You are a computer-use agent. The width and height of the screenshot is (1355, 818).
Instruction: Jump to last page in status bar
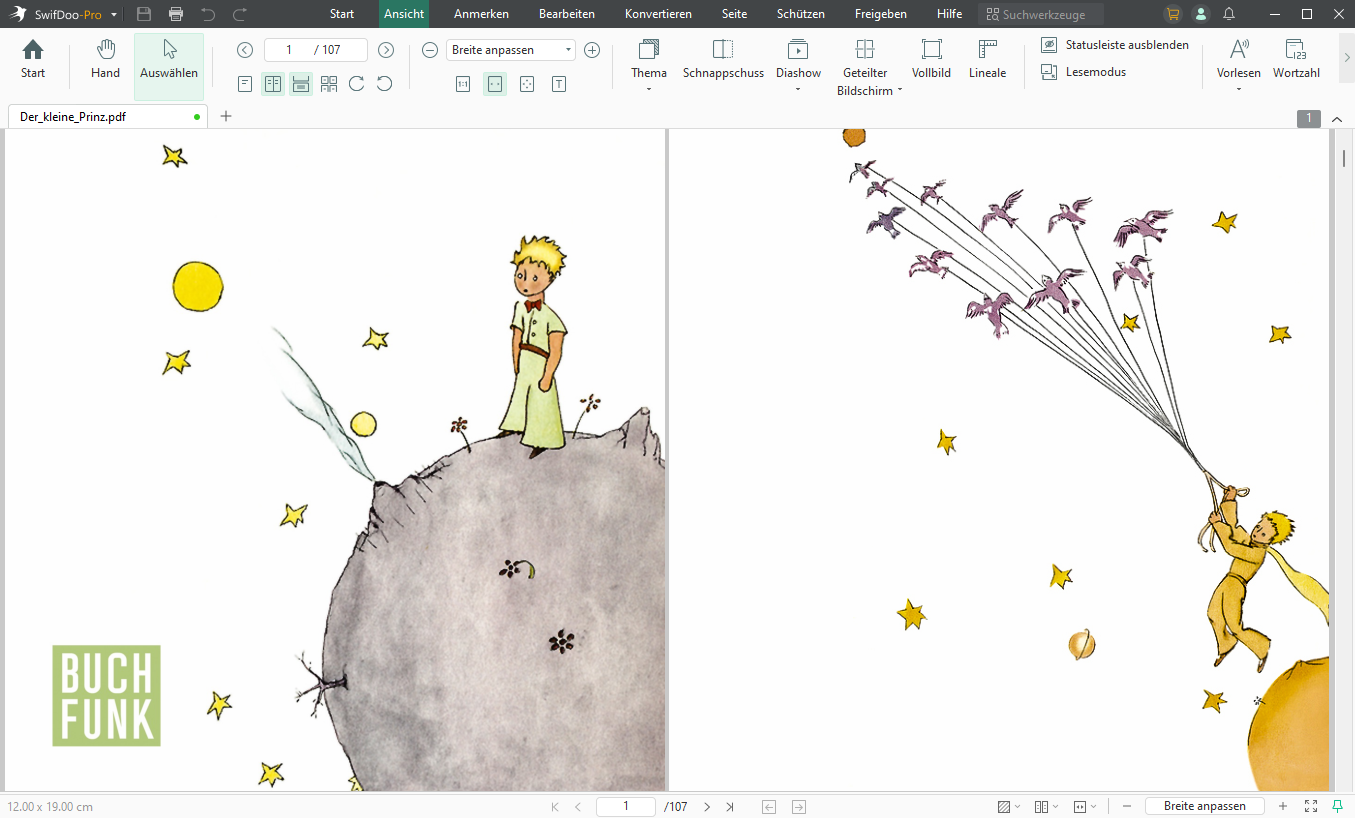(730, 806)
